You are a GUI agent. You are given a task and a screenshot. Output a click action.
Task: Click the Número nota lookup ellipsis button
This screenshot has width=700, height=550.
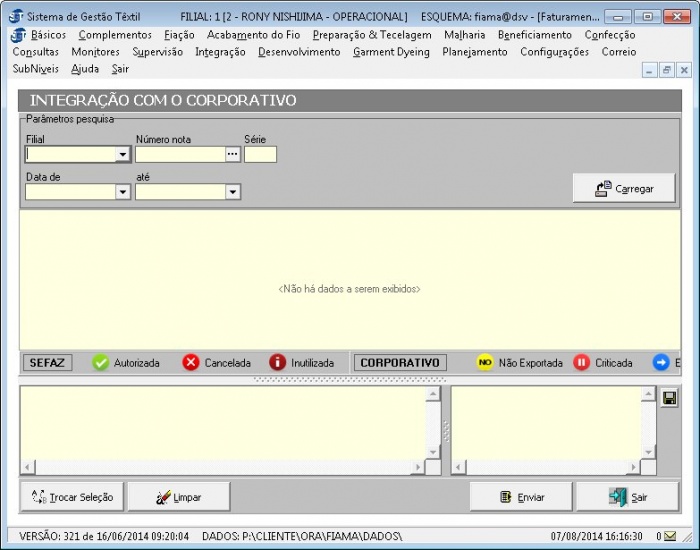point(233,155)
